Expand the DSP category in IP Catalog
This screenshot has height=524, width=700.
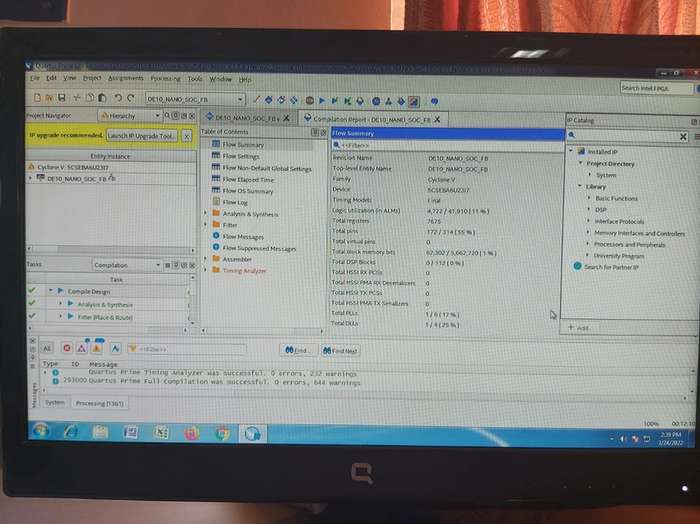[588, 209]
